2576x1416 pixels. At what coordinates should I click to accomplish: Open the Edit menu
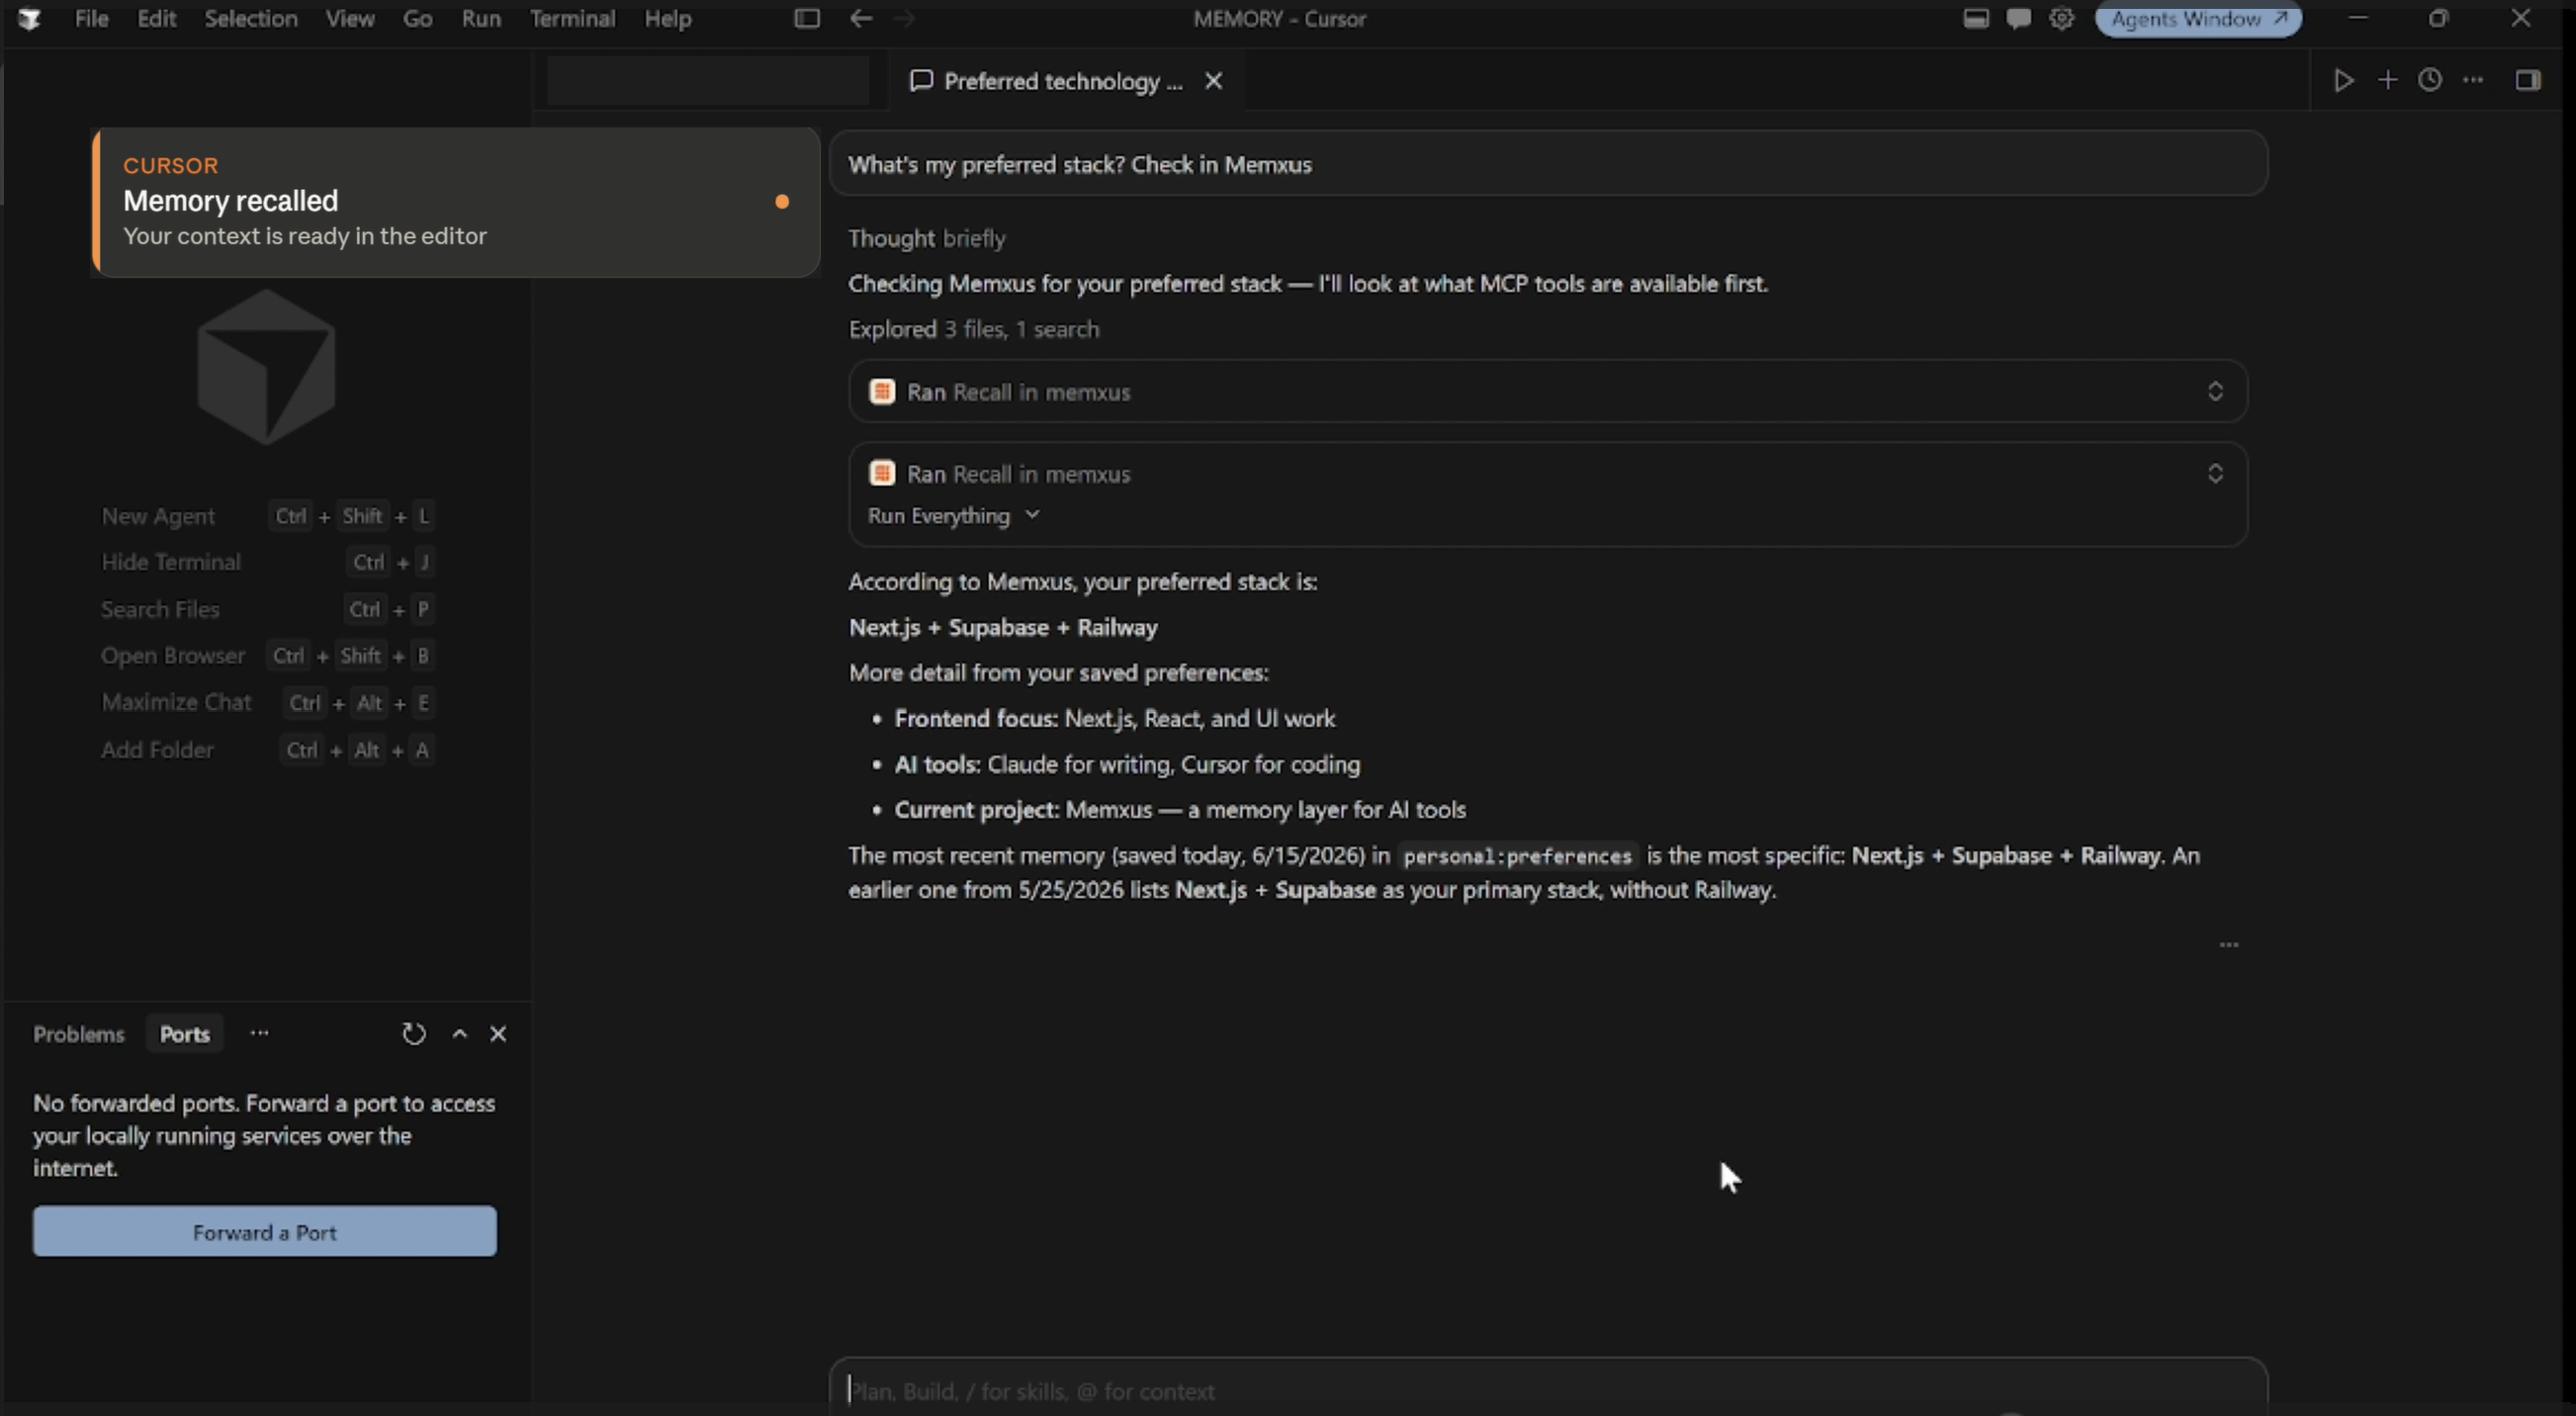[156, 19]
